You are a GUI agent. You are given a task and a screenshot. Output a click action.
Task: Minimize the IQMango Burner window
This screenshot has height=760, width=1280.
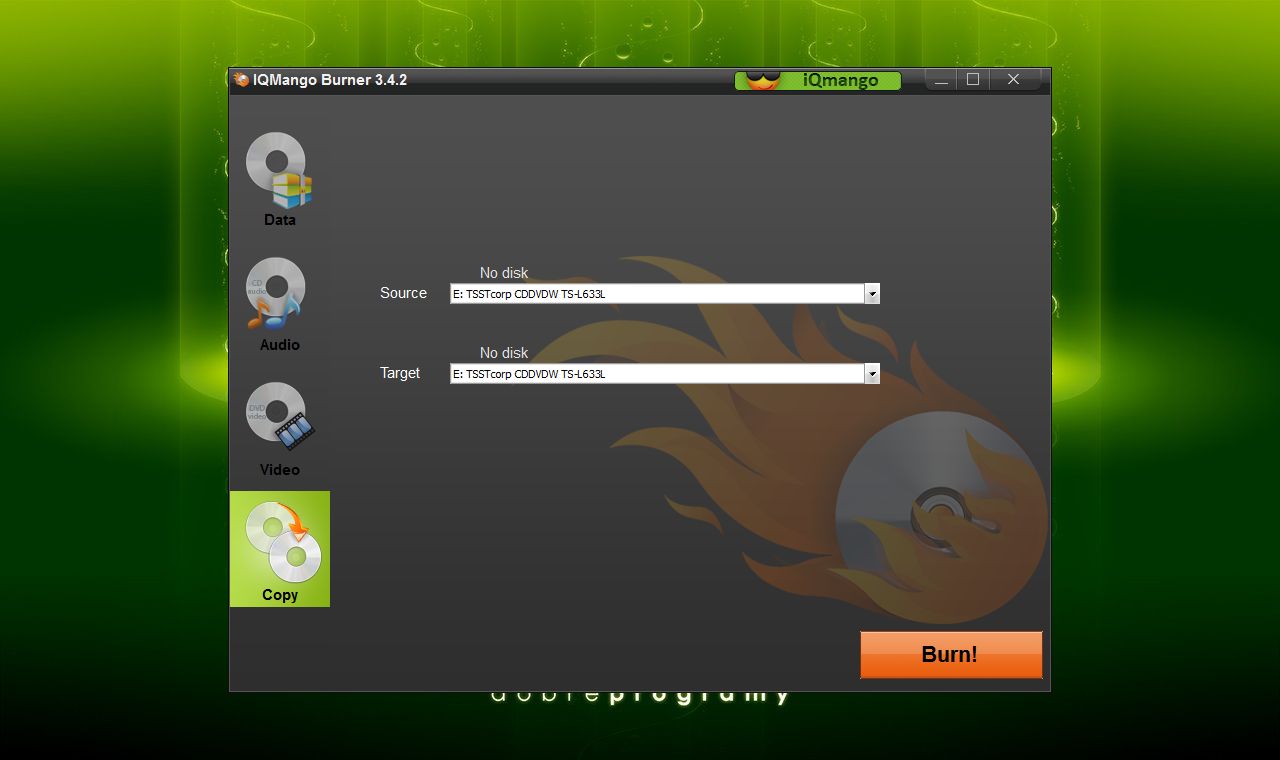[x=942, y=80]
